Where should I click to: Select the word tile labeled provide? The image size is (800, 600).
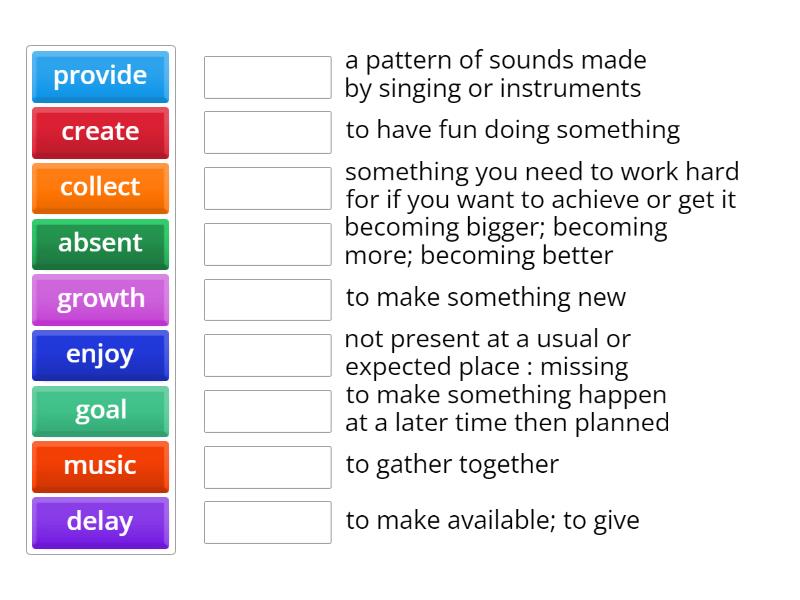point(99,76)
